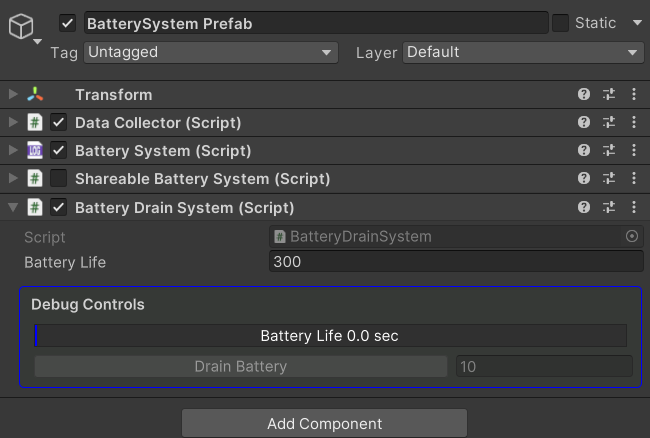Viewport: 650px width, 438px height.
Task: Click the Drain Battery button
Action: pyautogui.click(x=241, y=366)
